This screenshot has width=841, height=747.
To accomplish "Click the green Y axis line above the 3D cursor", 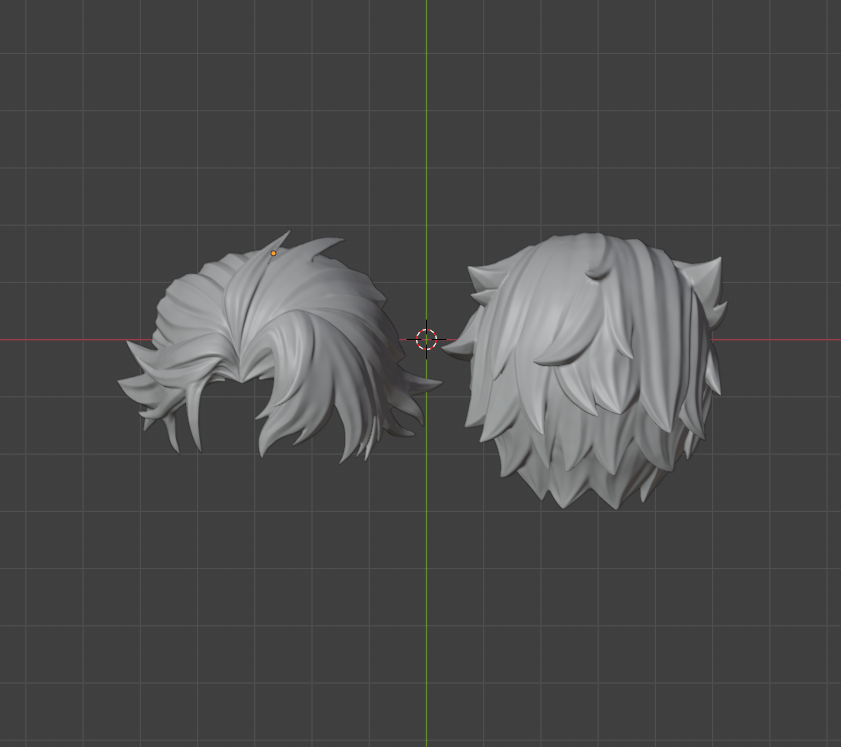I will click(x=426, y=150).
